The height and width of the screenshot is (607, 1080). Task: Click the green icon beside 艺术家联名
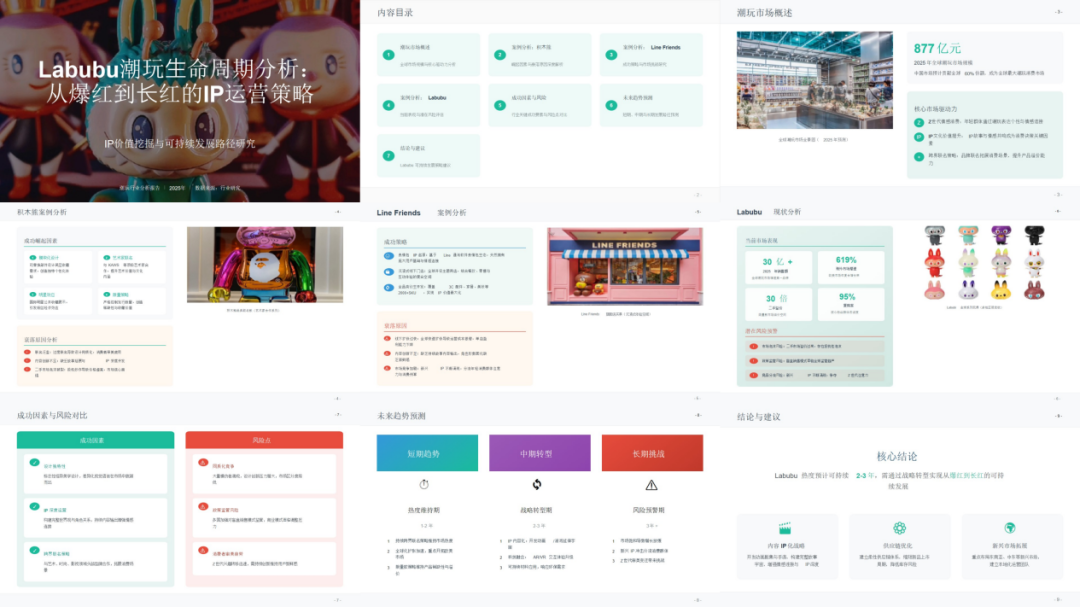pyautogui.click(x=107, y=258)
